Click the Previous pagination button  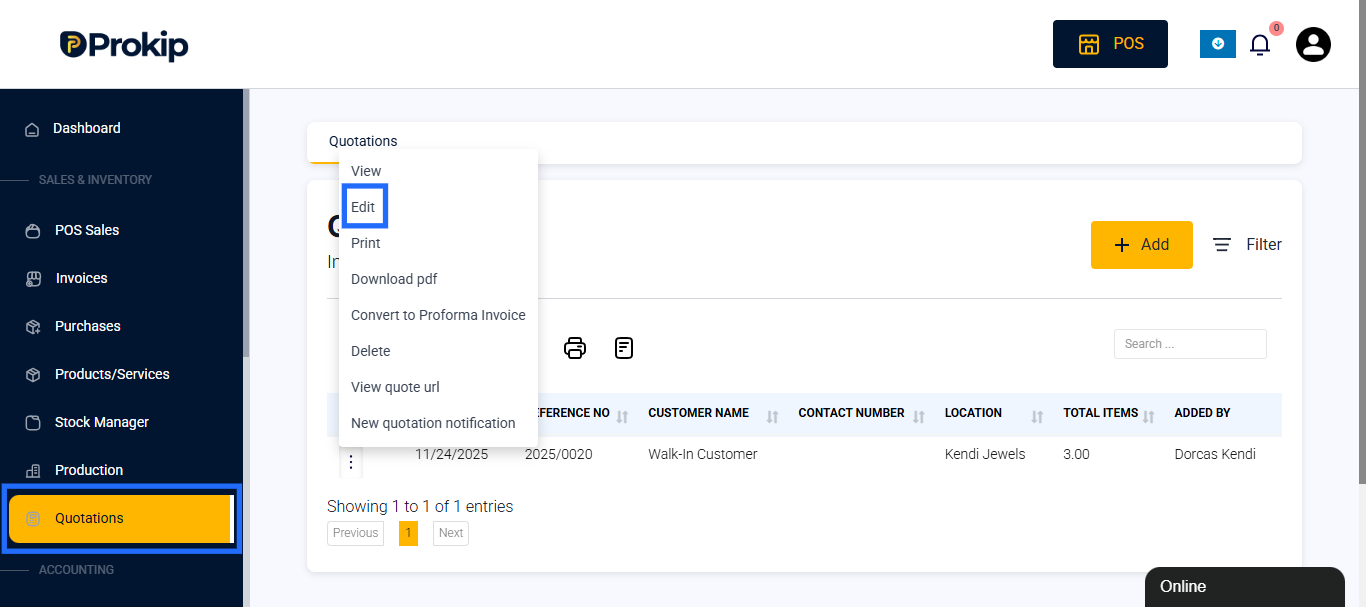tap(355, 533)
